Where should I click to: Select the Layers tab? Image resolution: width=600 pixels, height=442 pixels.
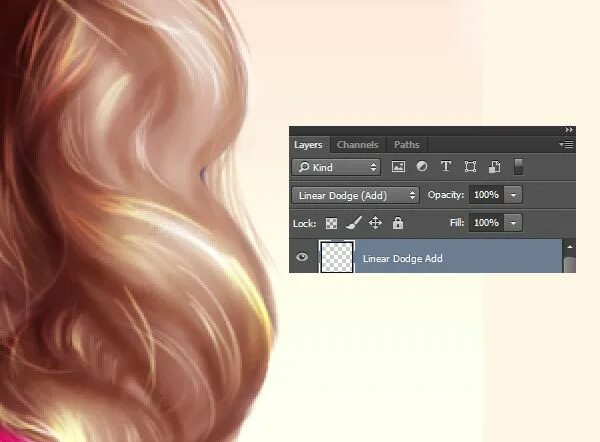[308, 145]
